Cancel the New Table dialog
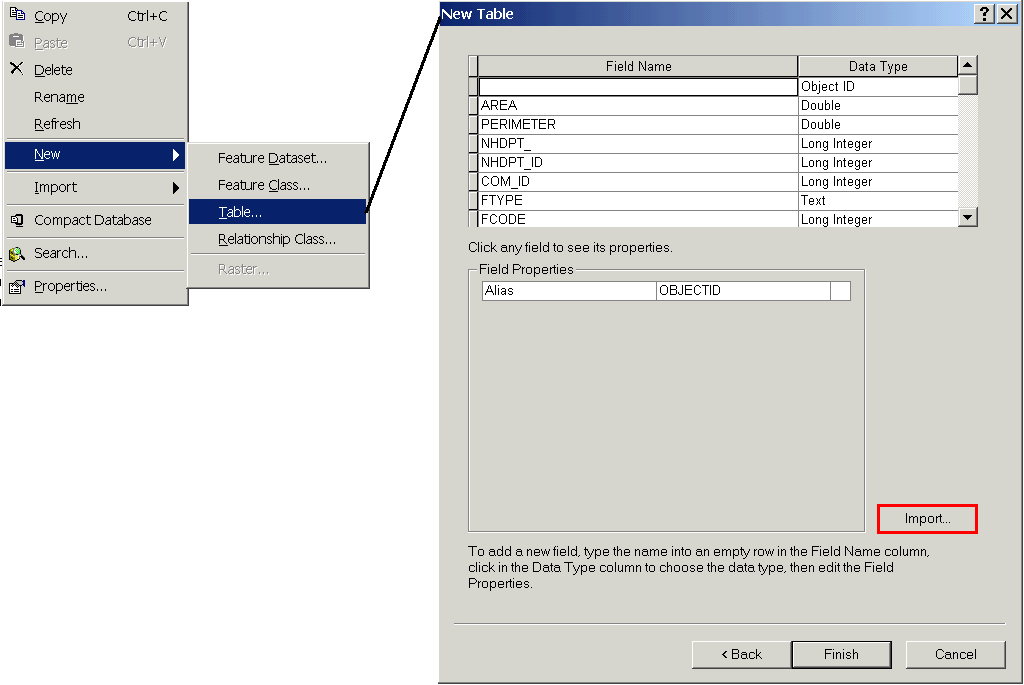The width and height of the screenshot is (1024, 685). [x=955, y=654]
